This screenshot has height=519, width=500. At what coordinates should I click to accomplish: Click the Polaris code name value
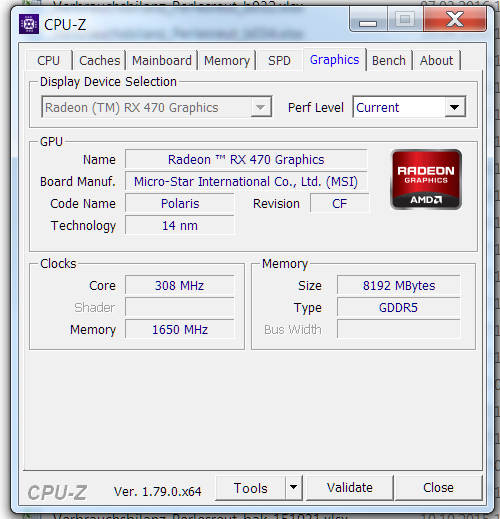coord(180,204)
